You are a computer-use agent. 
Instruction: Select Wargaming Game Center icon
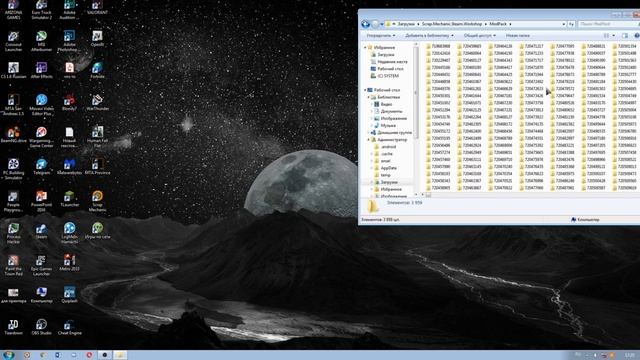[41, 137]
